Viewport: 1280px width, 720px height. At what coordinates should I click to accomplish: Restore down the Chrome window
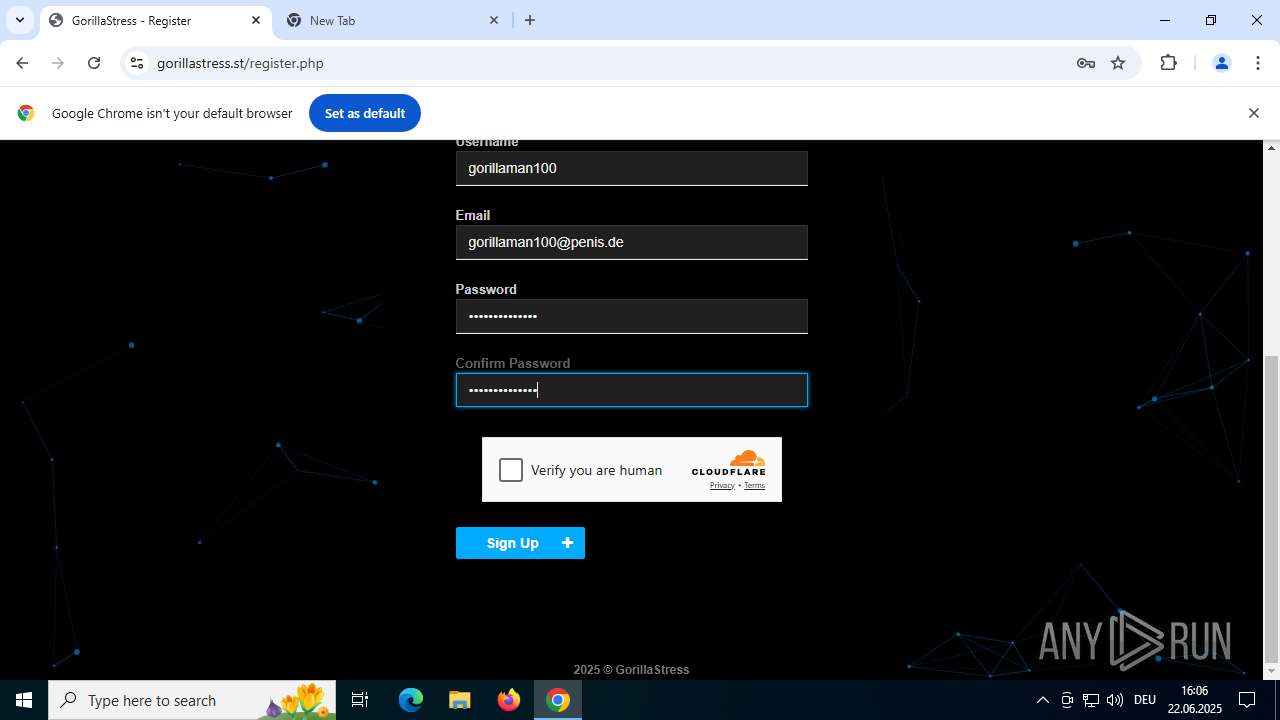tap(1211, 20)
